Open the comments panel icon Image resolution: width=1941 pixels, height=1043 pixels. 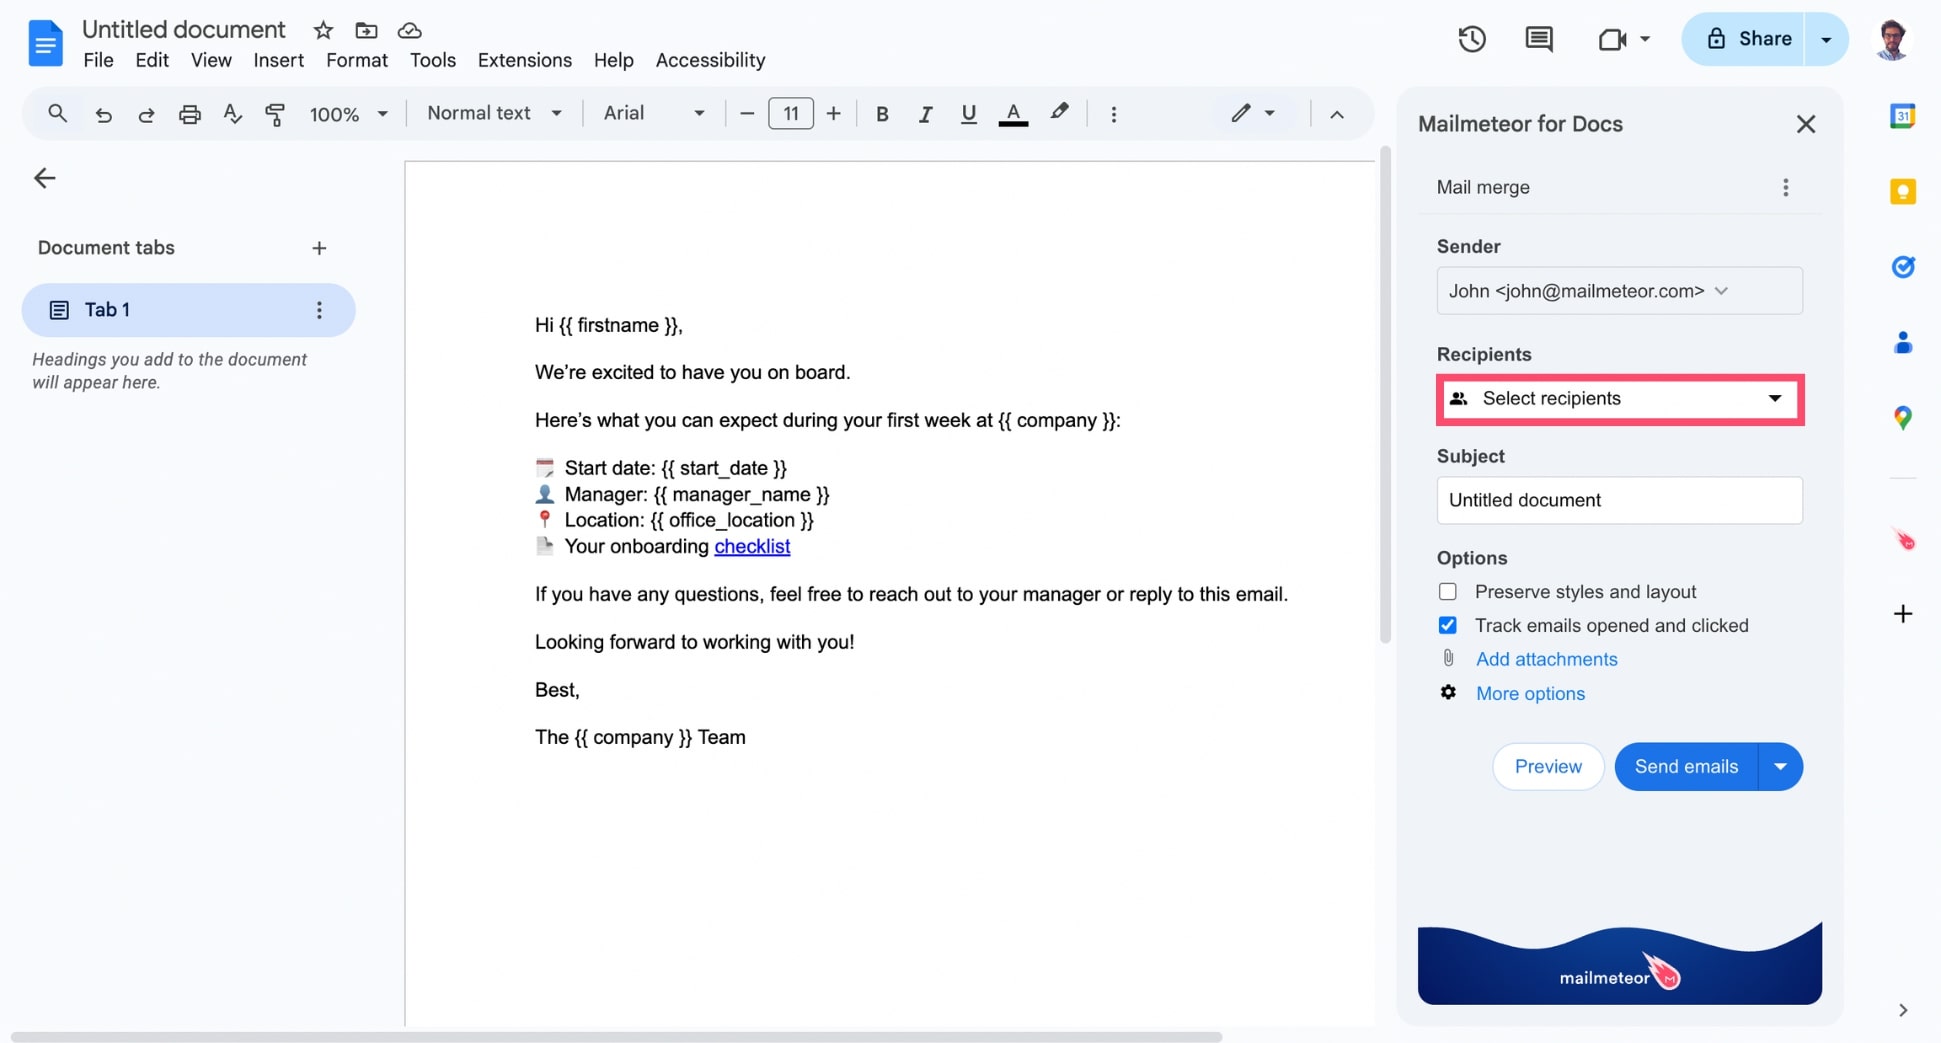[x=1538, y=39]
